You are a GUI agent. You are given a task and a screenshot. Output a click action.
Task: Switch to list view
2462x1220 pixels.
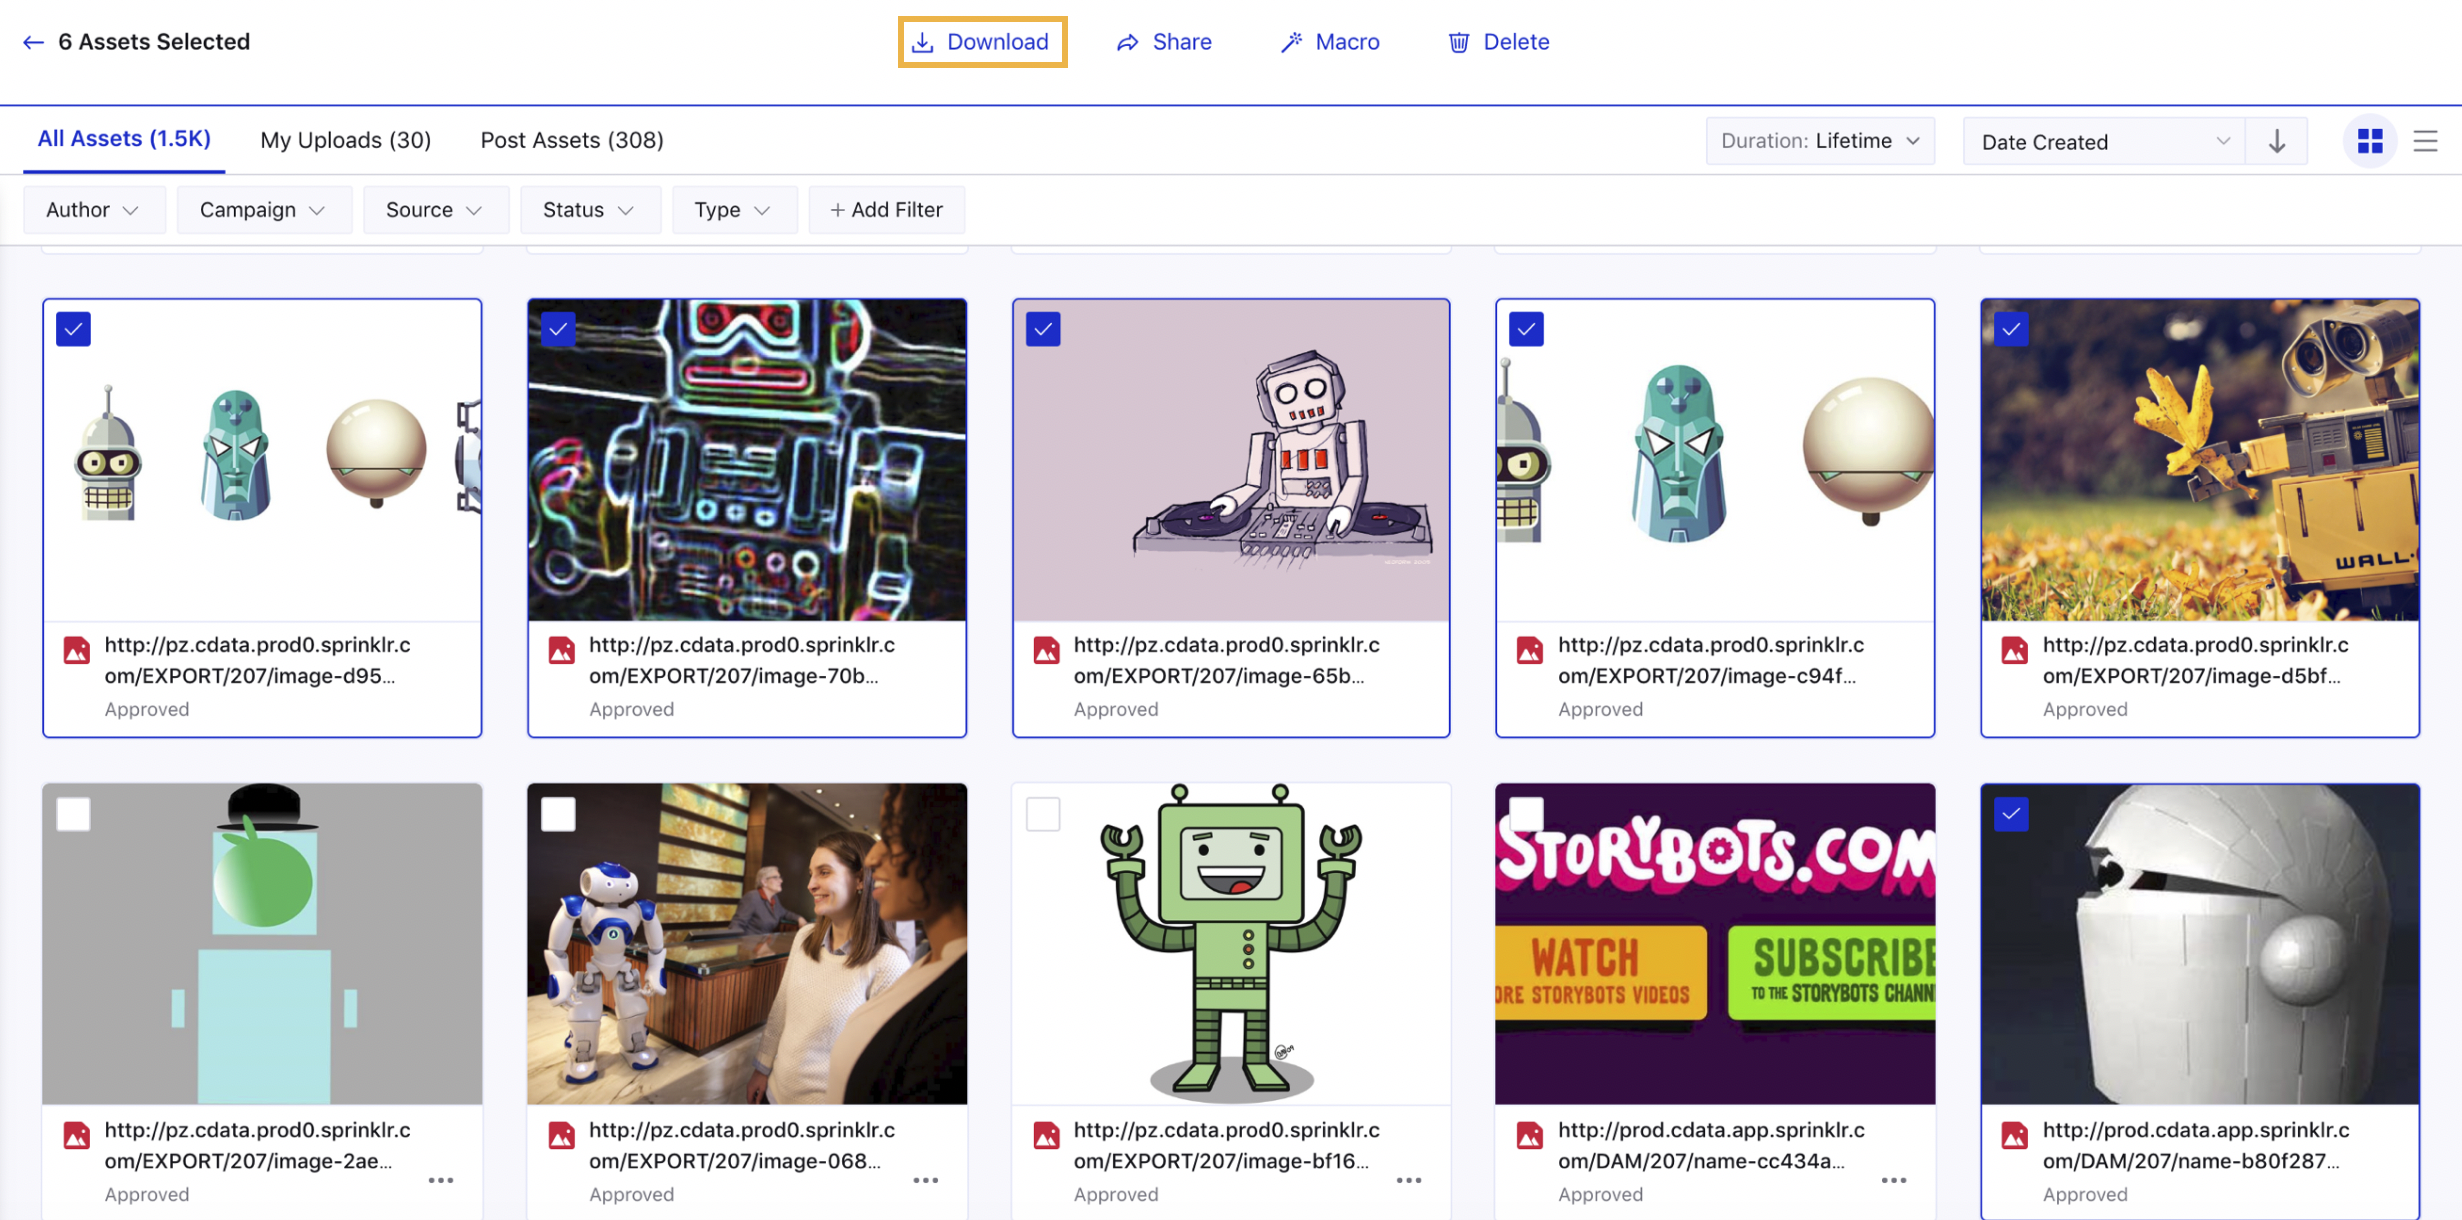click(2425, 141)
